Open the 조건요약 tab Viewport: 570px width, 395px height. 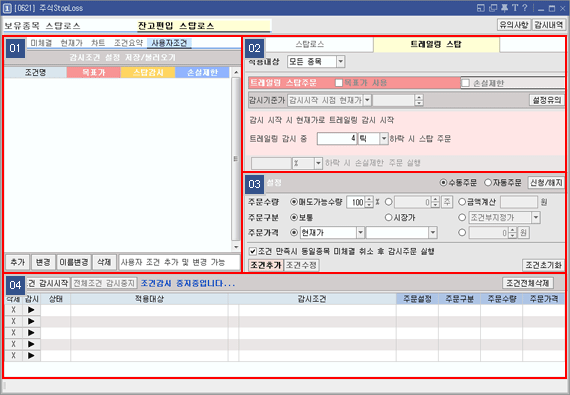pyautogui.click(x=128, y=43)
